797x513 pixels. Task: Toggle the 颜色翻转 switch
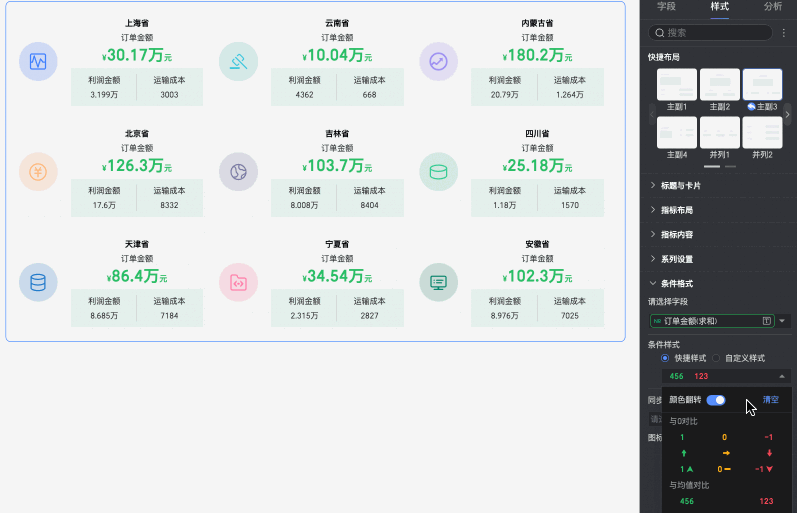pyautogui.click(x=716, y=400)
